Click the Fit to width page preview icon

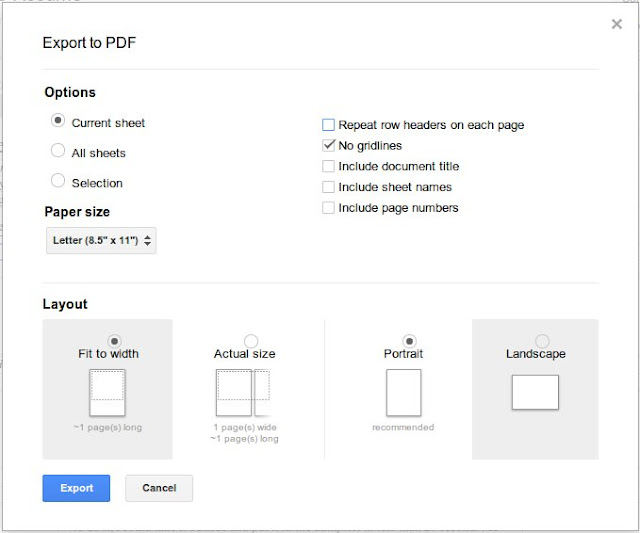(107, 393)
